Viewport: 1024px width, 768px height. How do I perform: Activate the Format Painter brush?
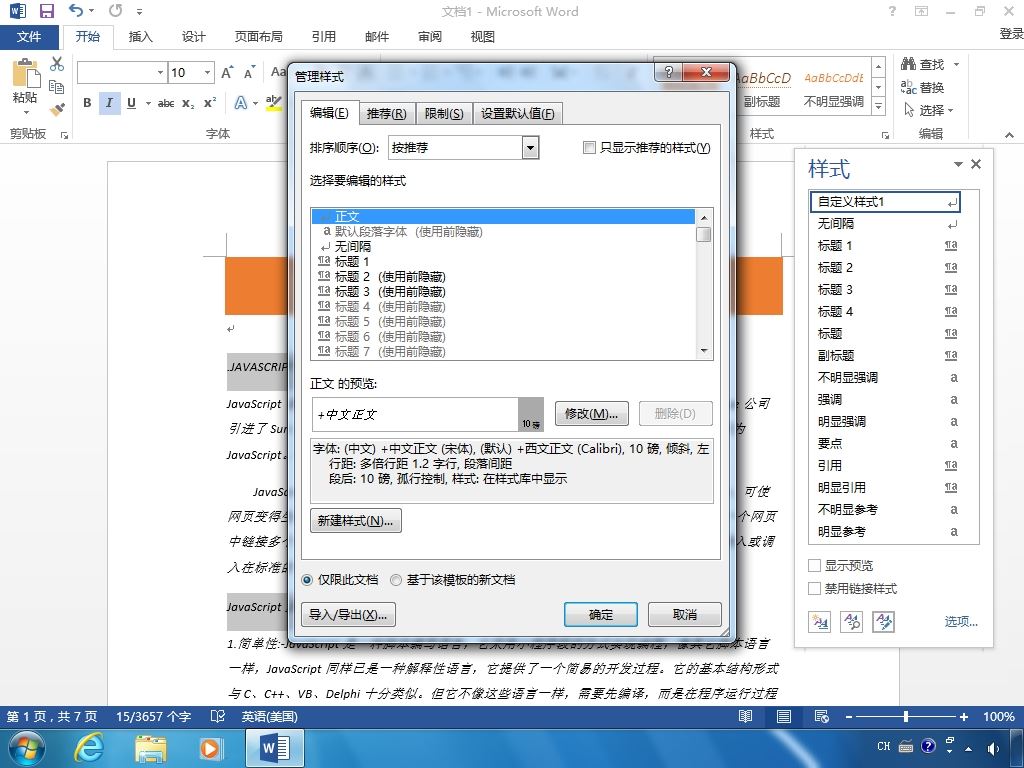pos(57,109)
